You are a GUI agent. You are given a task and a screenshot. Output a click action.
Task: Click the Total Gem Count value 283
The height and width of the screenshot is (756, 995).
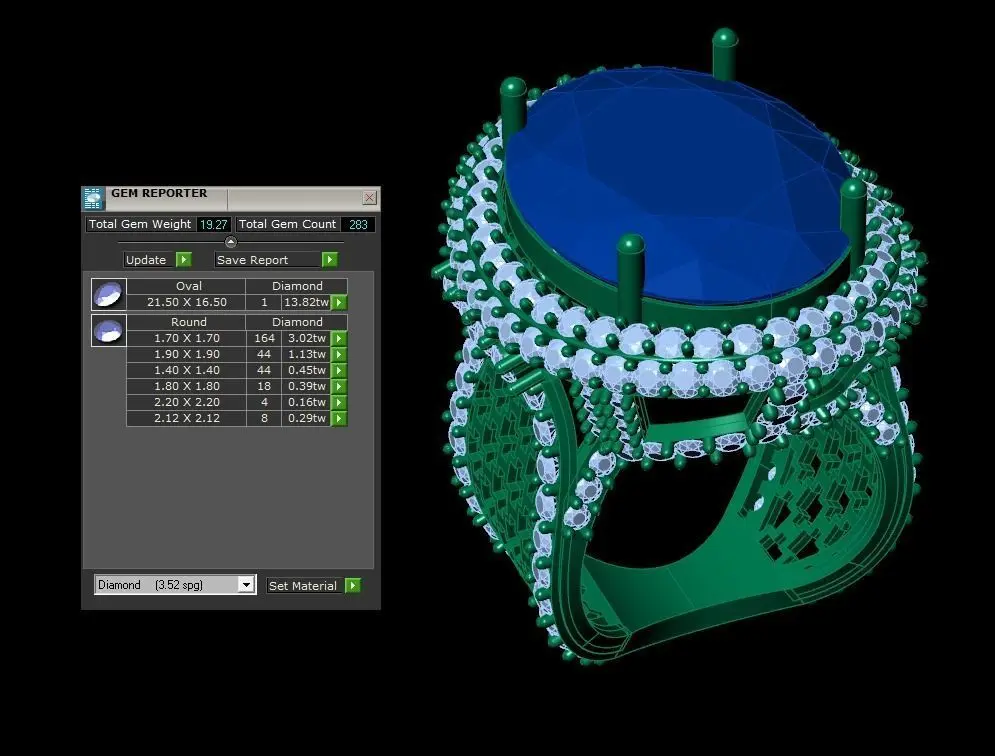358,224
